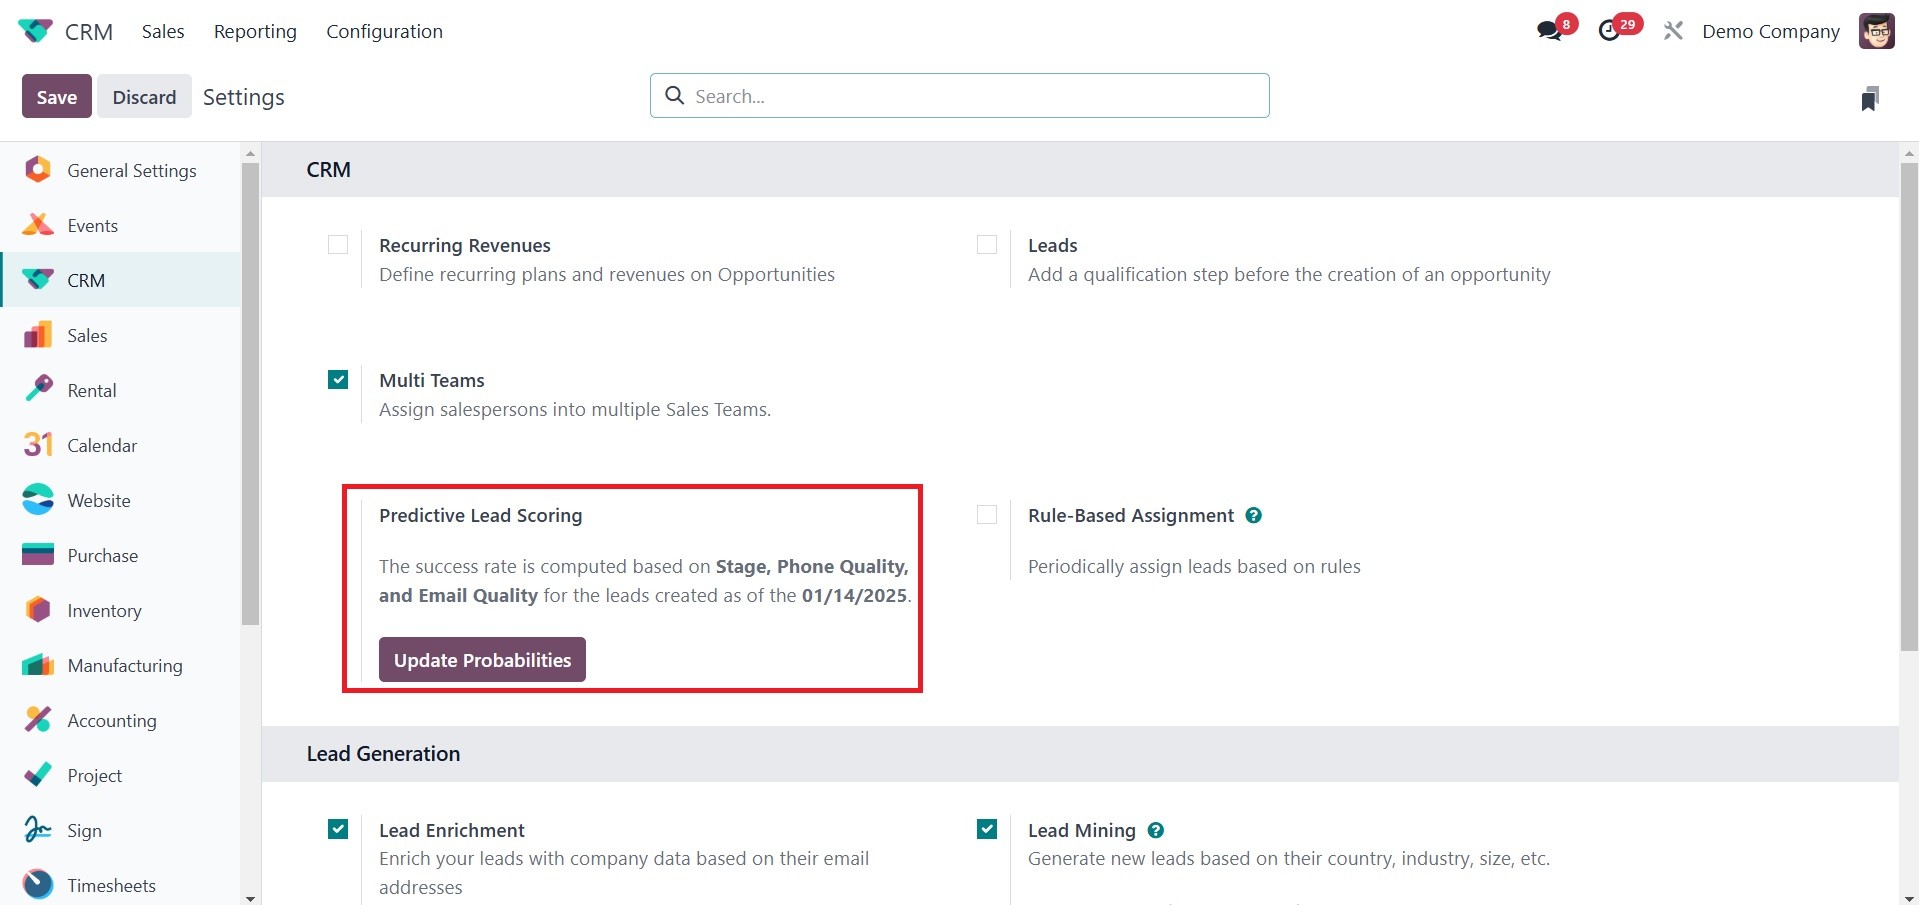Open the Sales menu

click(x=163, y=31)
